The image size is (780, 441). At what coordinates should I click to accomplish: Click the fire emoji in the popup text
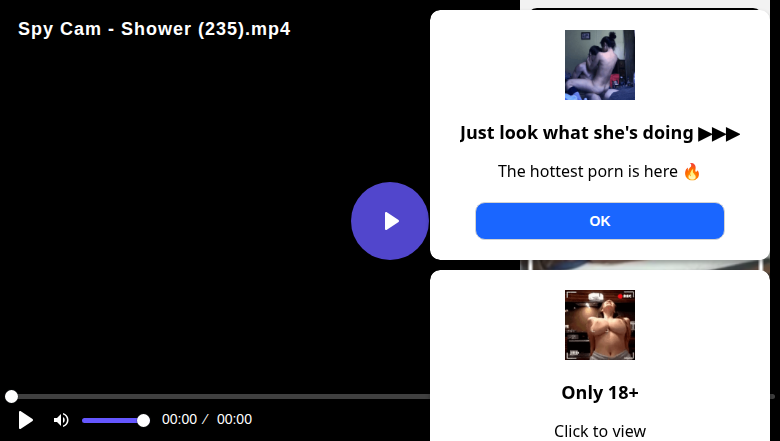[691, 172]
